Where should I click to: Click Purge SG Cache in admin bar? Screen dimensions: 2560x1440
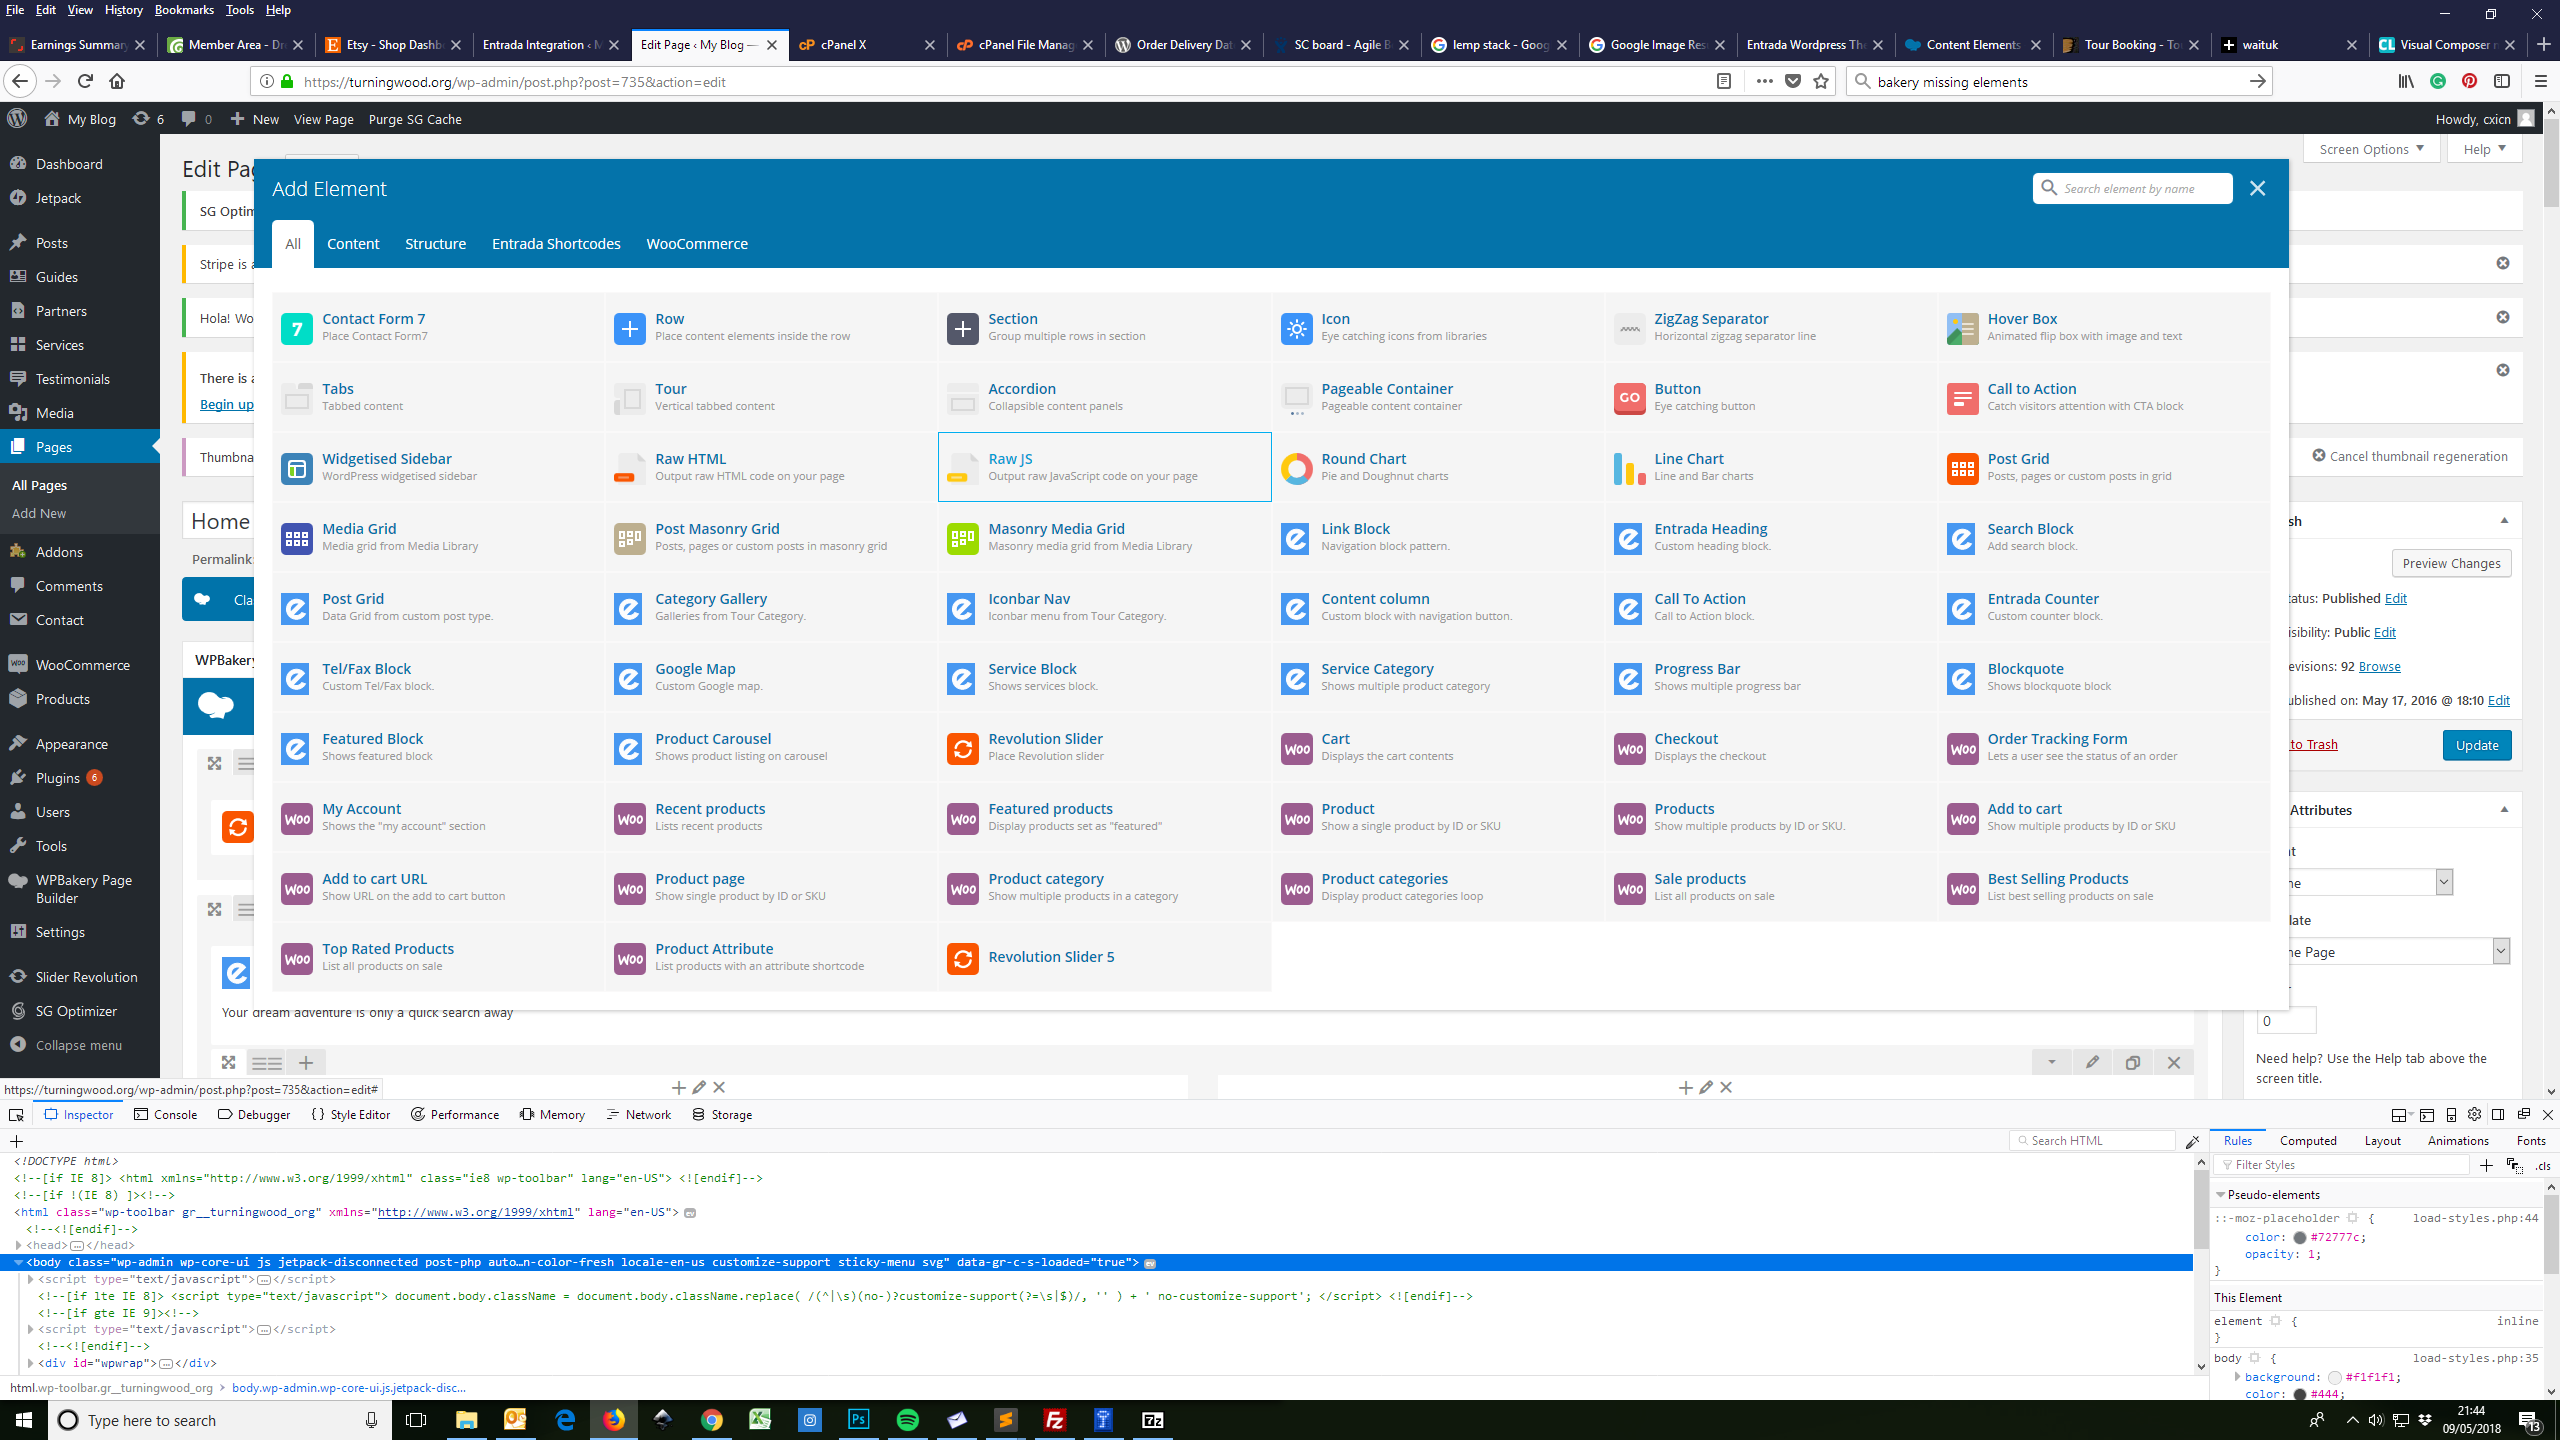tap(415, 119)
